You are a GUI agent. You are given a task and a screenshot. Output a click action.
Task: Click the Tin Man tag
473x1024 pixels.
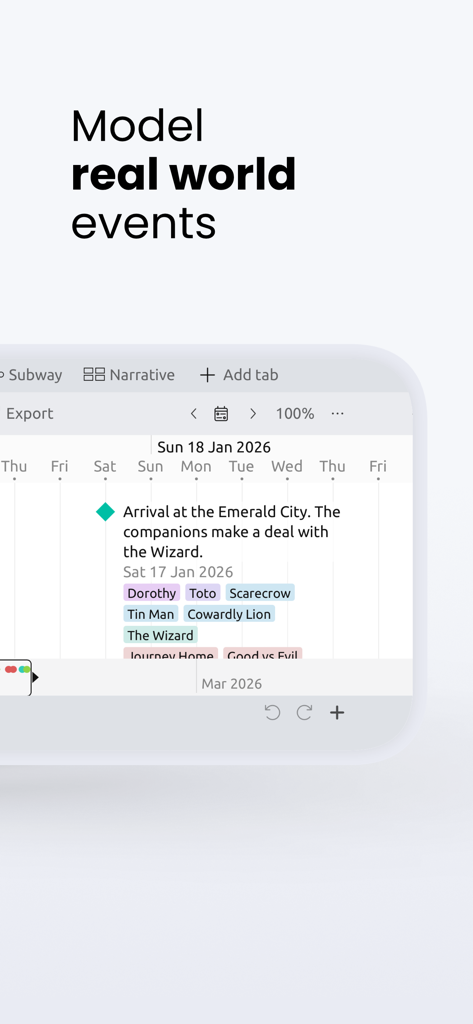(151, 614)
